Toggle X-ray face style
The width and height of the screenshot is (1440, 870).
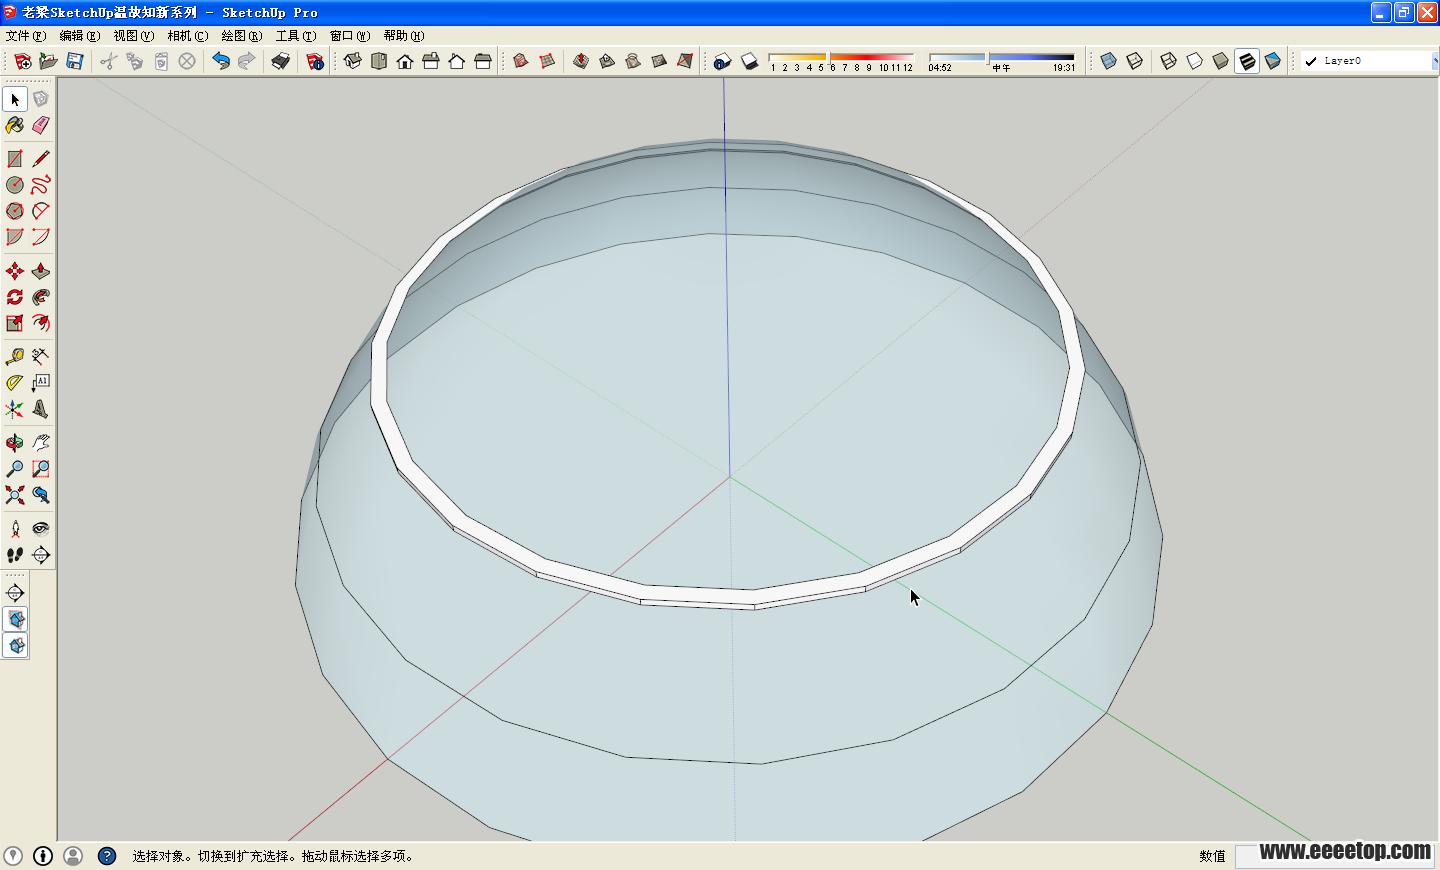click(1109, 61)
